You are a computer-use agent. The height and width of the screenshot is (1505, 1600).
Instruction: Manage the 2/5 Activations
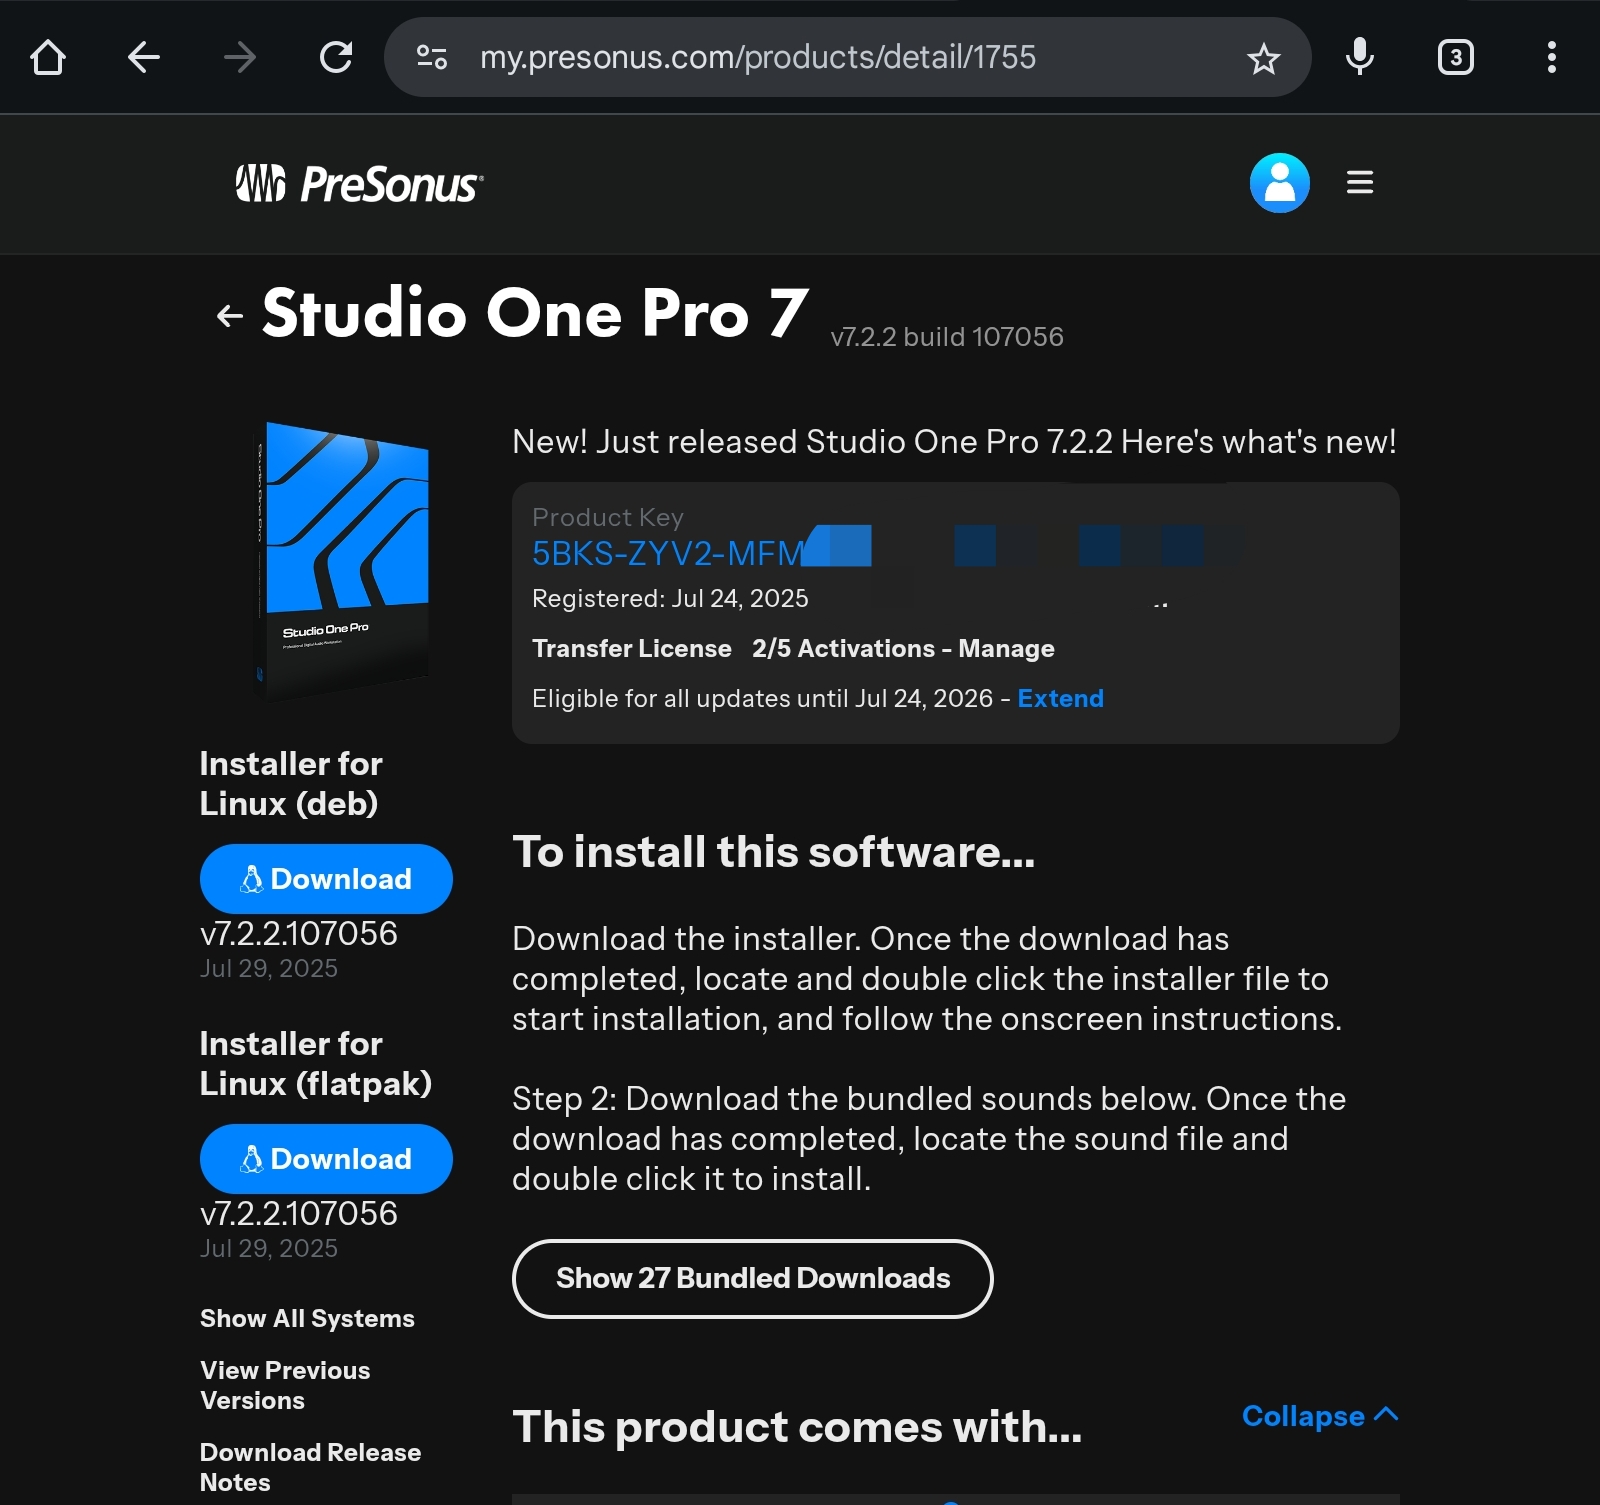903,649
